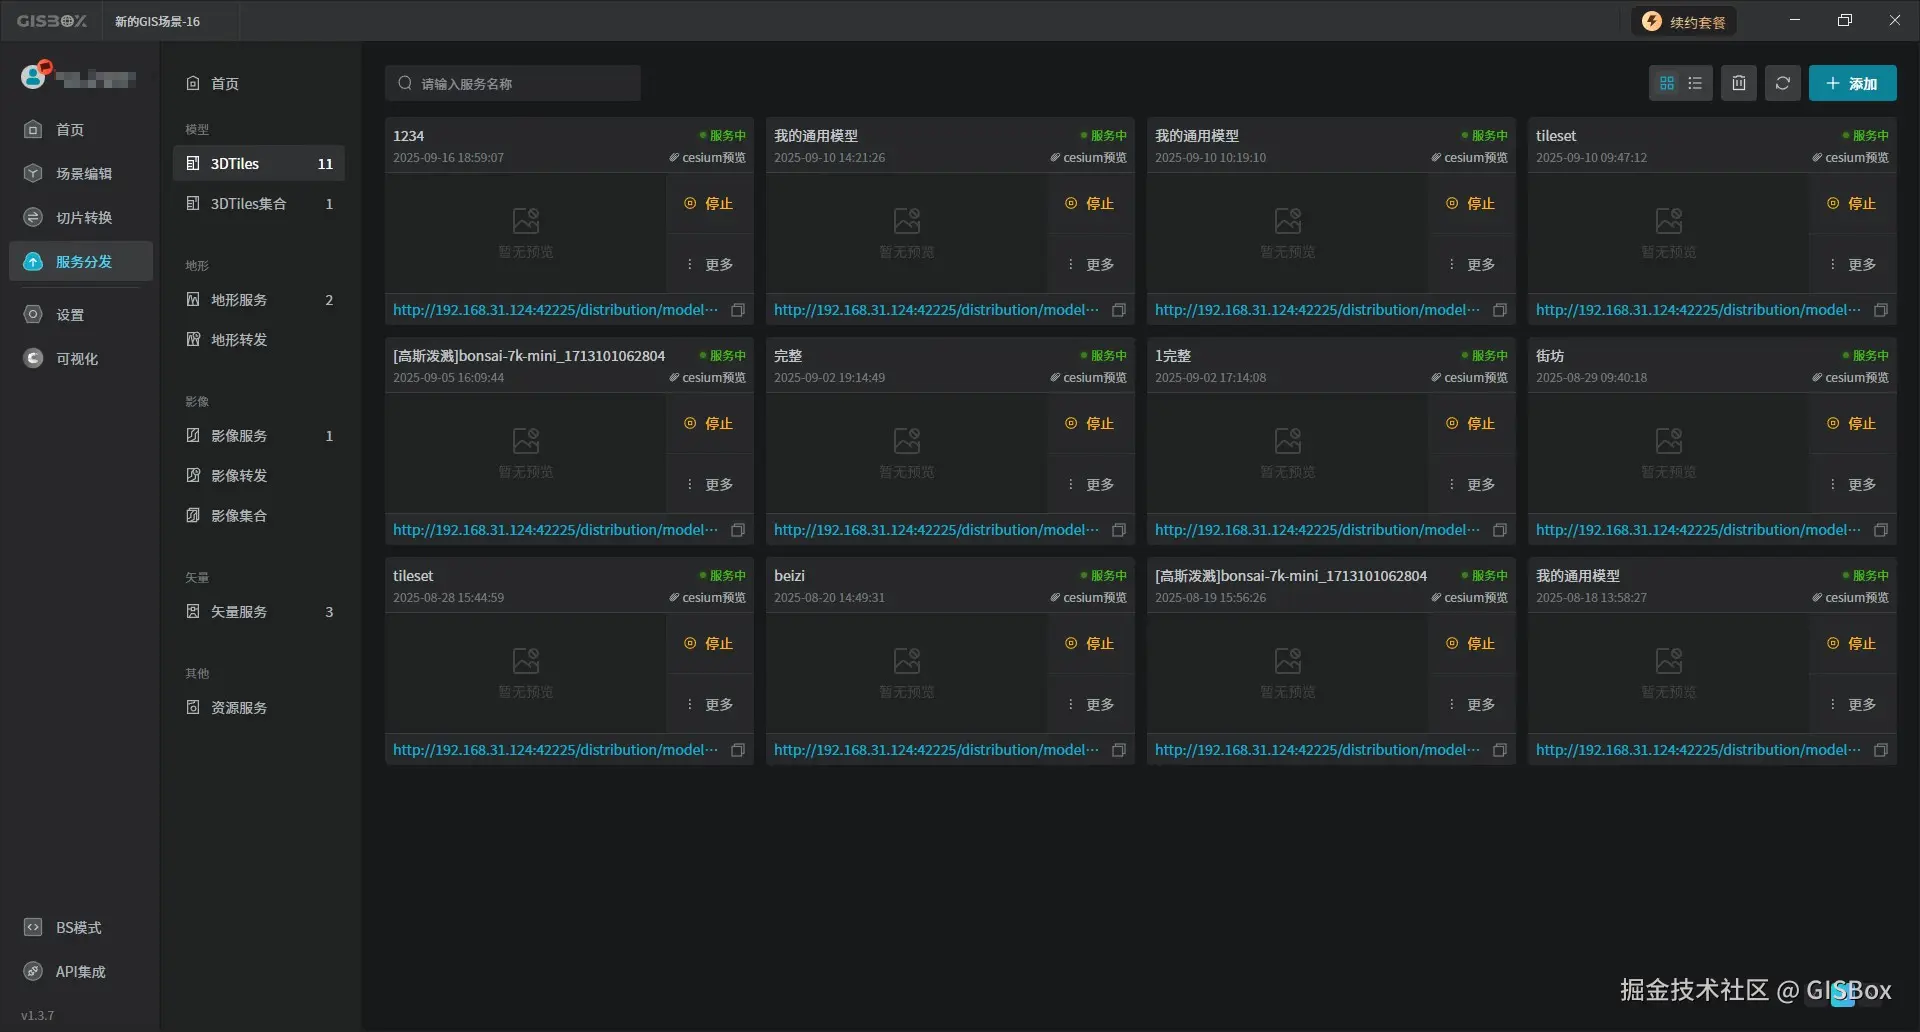Select 影像服务 in the service tree
This screenshot has width=1920, height=1032.
pos(259,436)
